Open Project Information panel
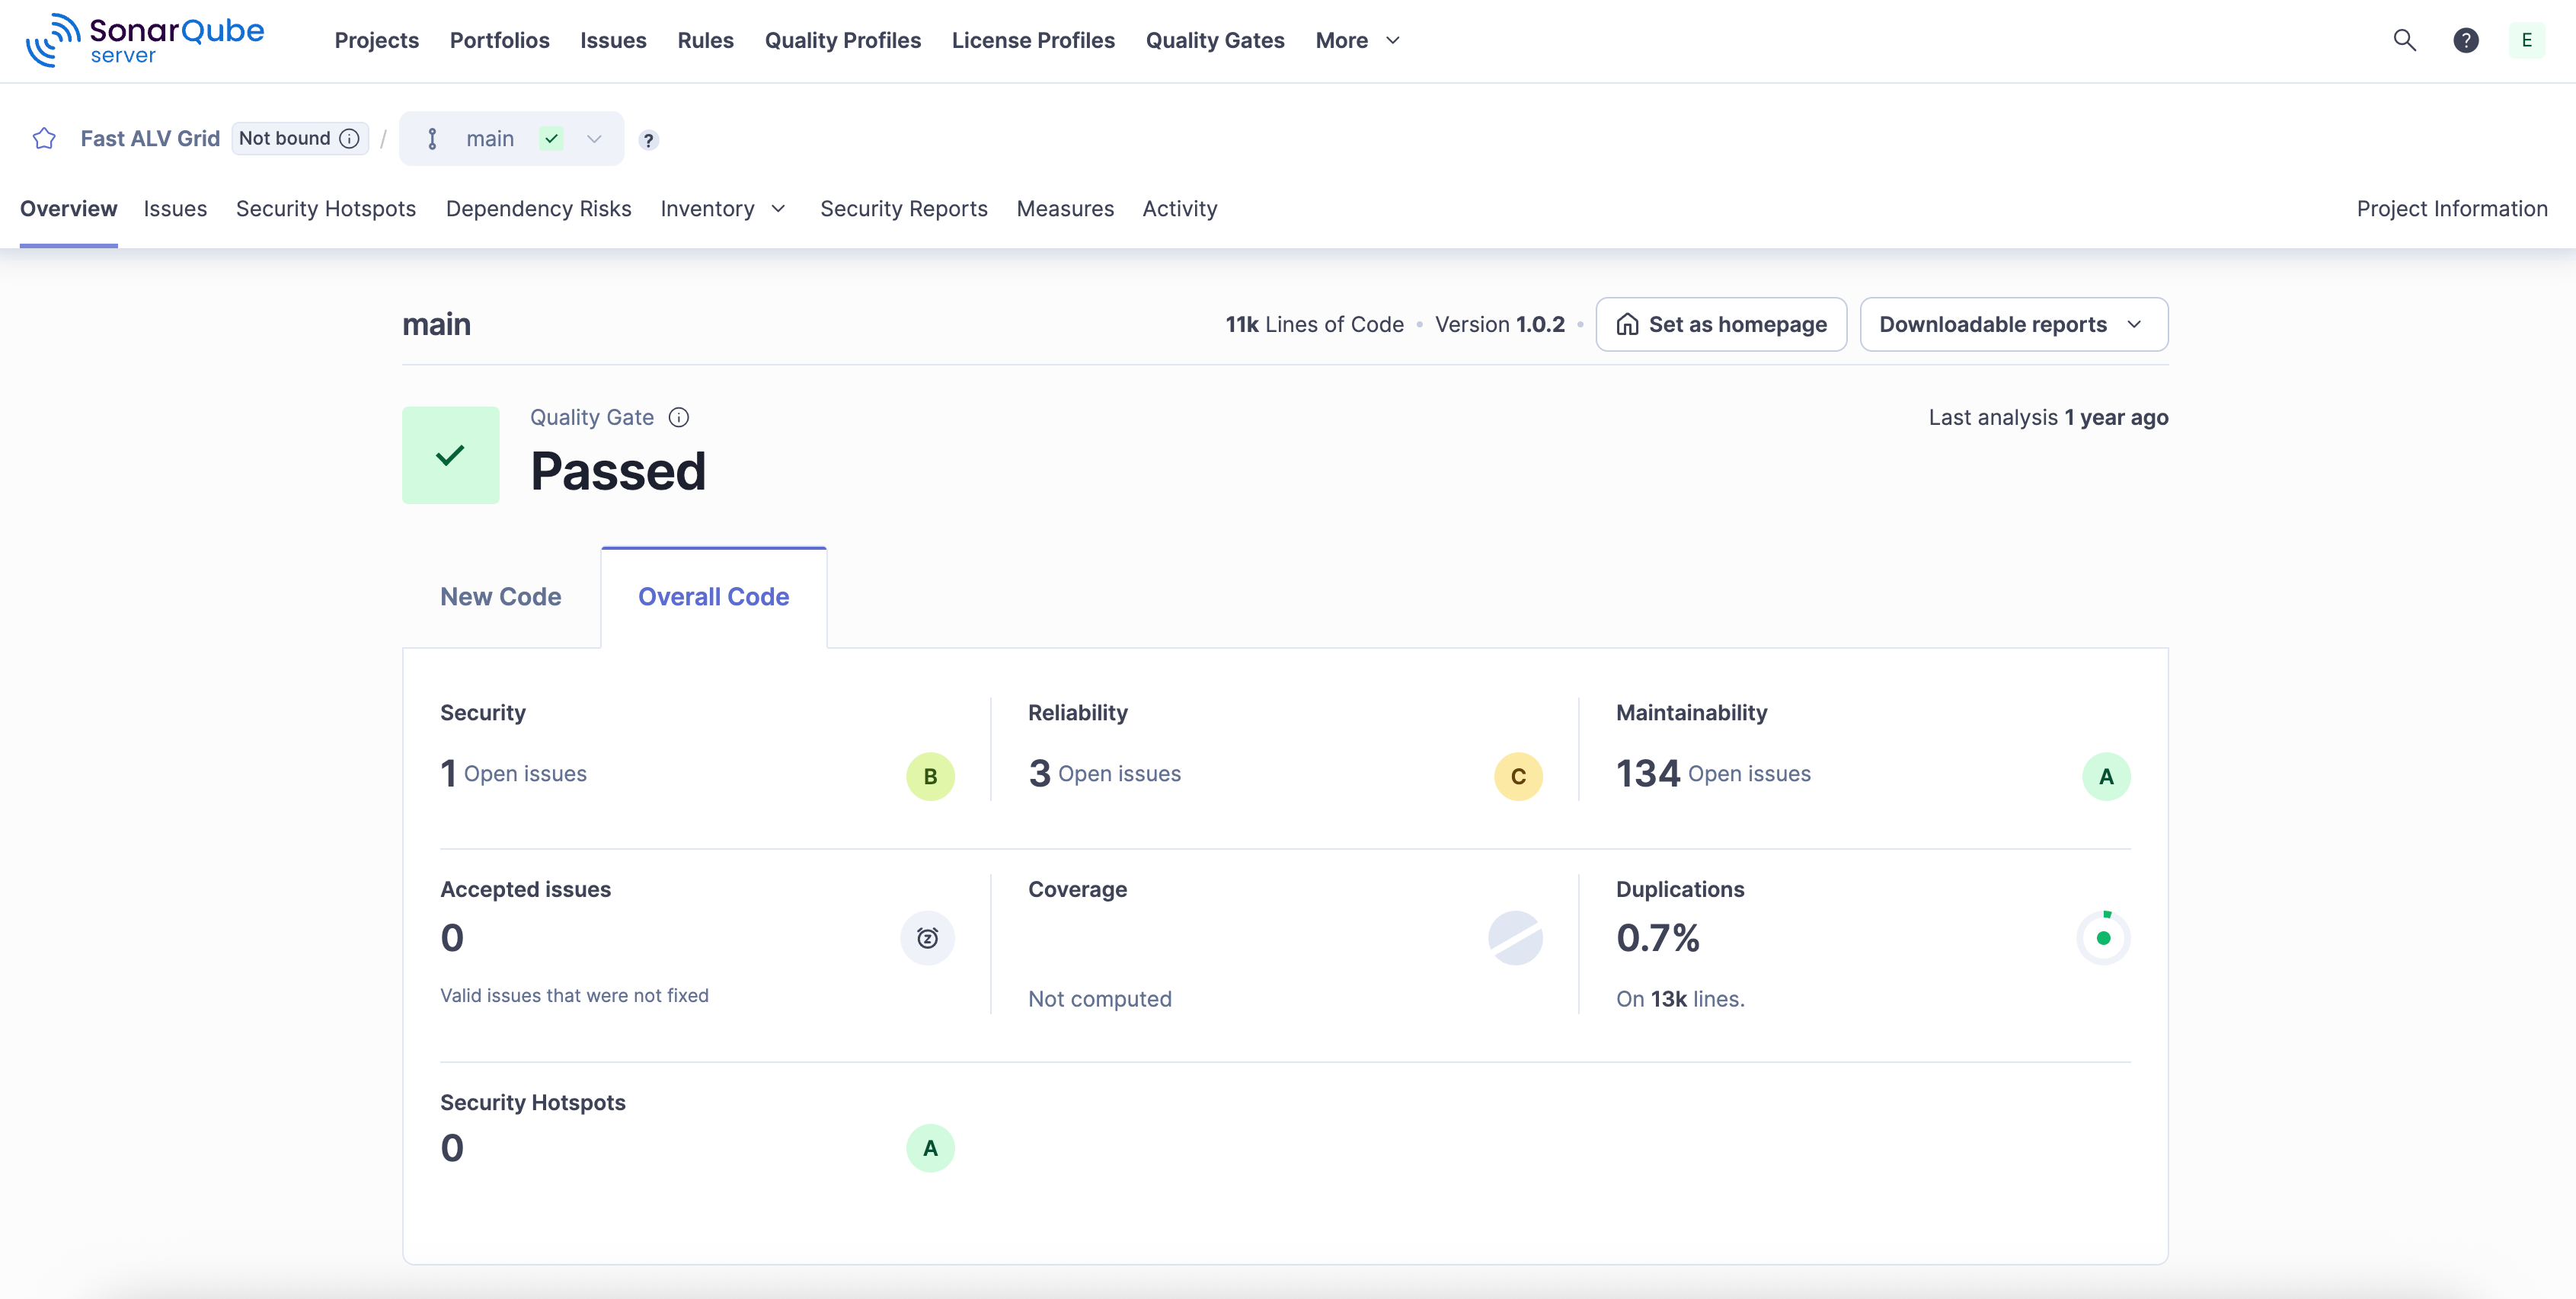The height and width of the screenshot is (1299, 2576). [2451, 209]
